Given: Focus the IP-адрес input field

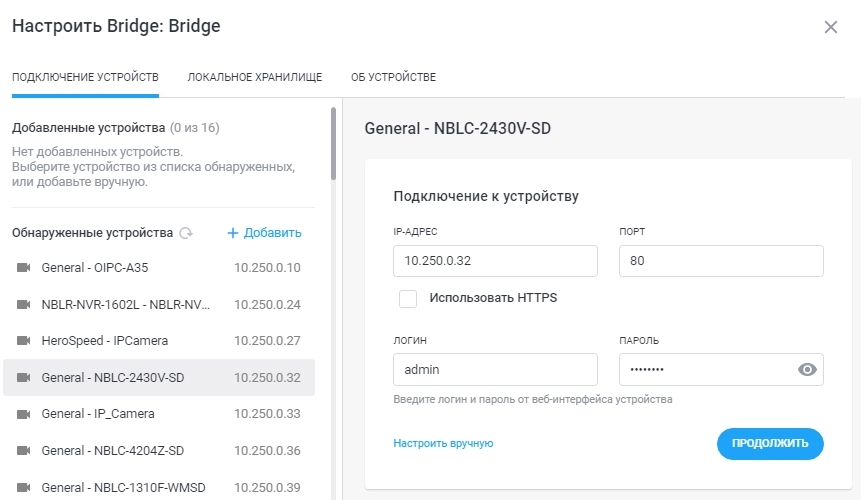Looking at the screenshot, I should click(x=495, y=261).
